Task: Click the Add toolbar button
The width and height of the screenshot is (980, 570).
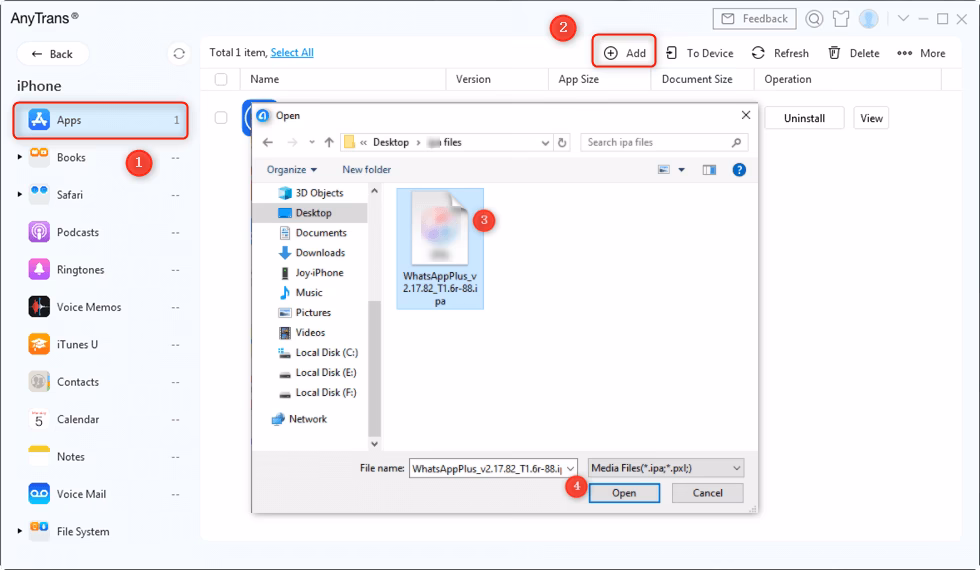Action: 624,53
